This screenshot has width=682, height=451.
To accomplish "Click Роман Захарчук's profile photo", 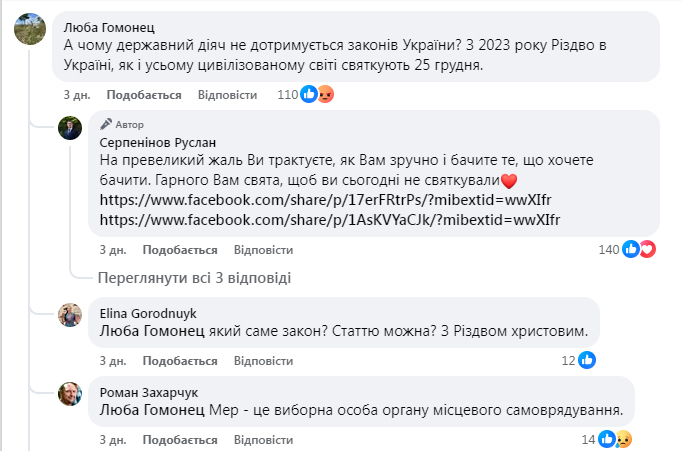I will (69, 393).
